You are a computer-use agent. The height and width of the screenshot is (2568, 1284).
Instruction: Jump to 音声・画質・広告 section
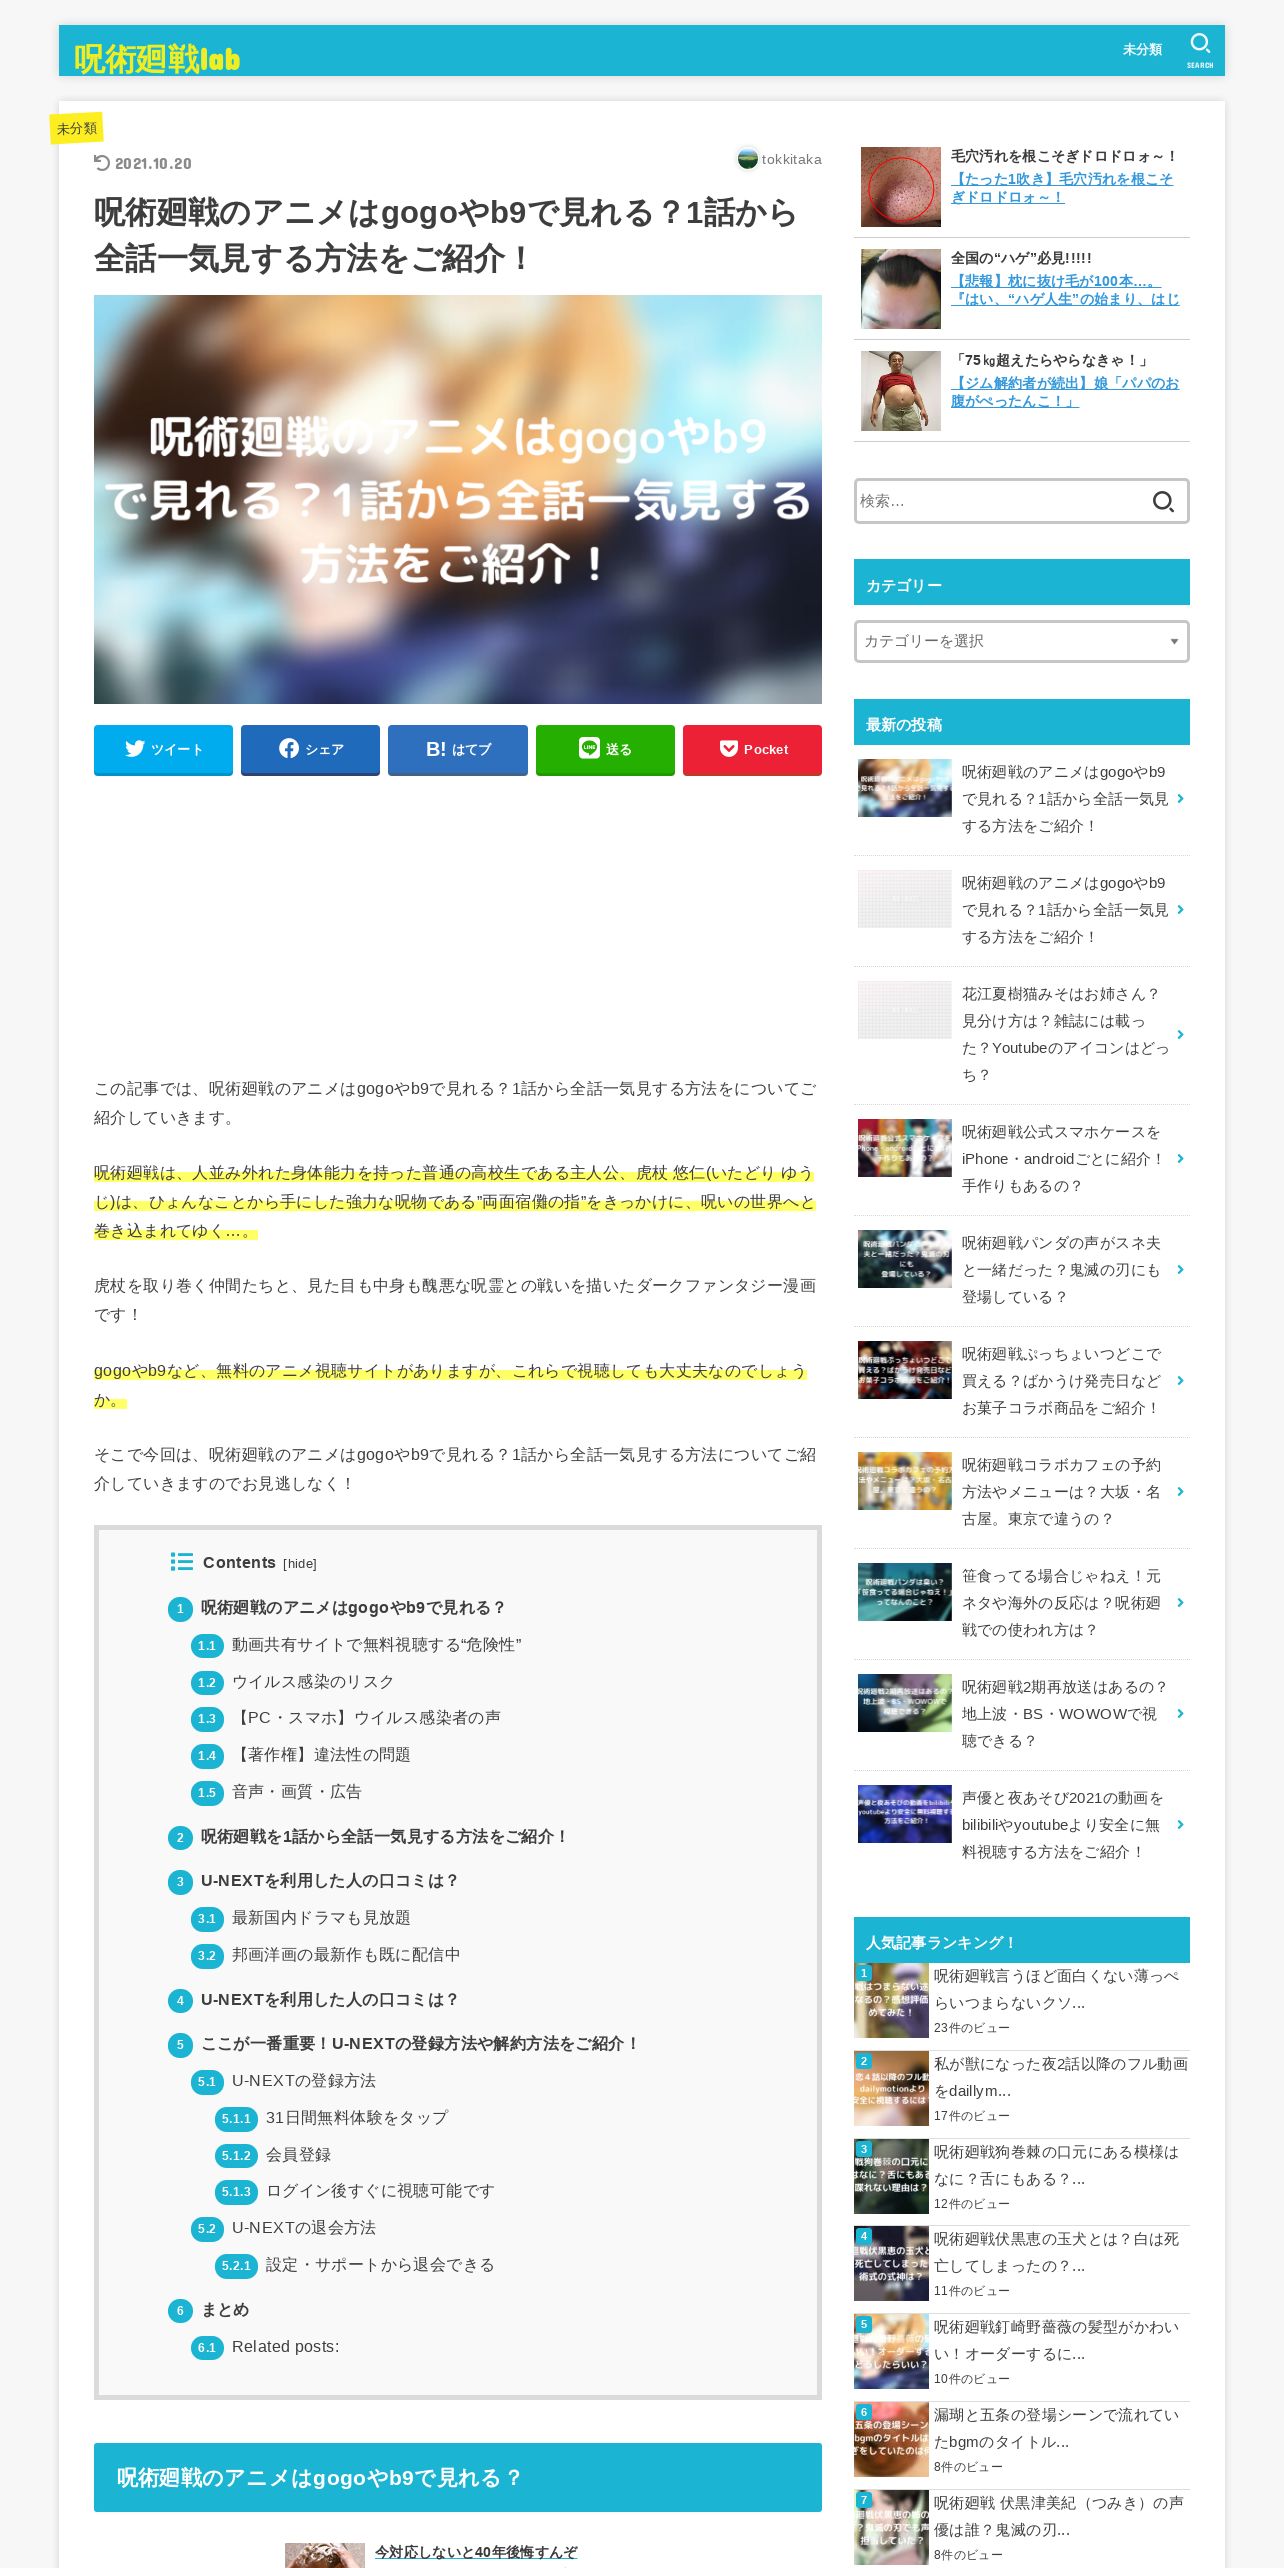point(296,1791)
